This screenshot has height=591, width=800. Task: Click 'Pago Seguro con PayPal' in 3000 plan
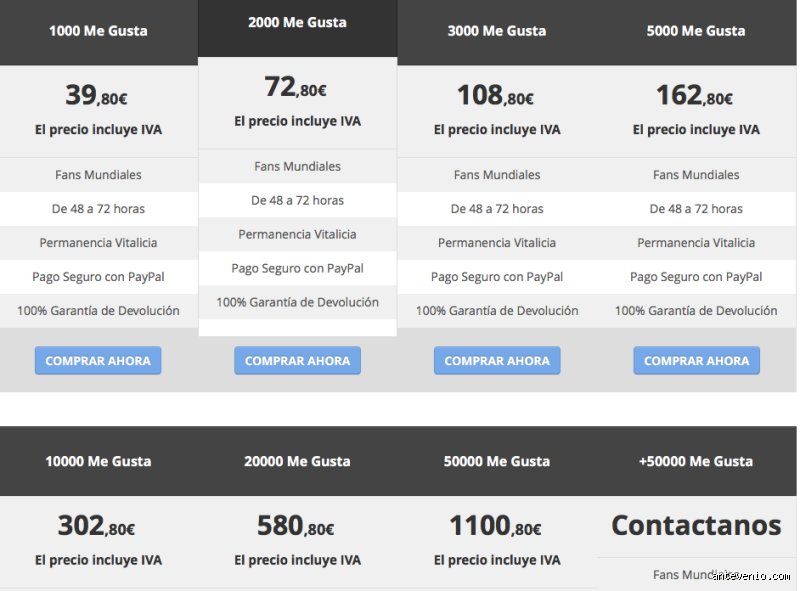497,277
